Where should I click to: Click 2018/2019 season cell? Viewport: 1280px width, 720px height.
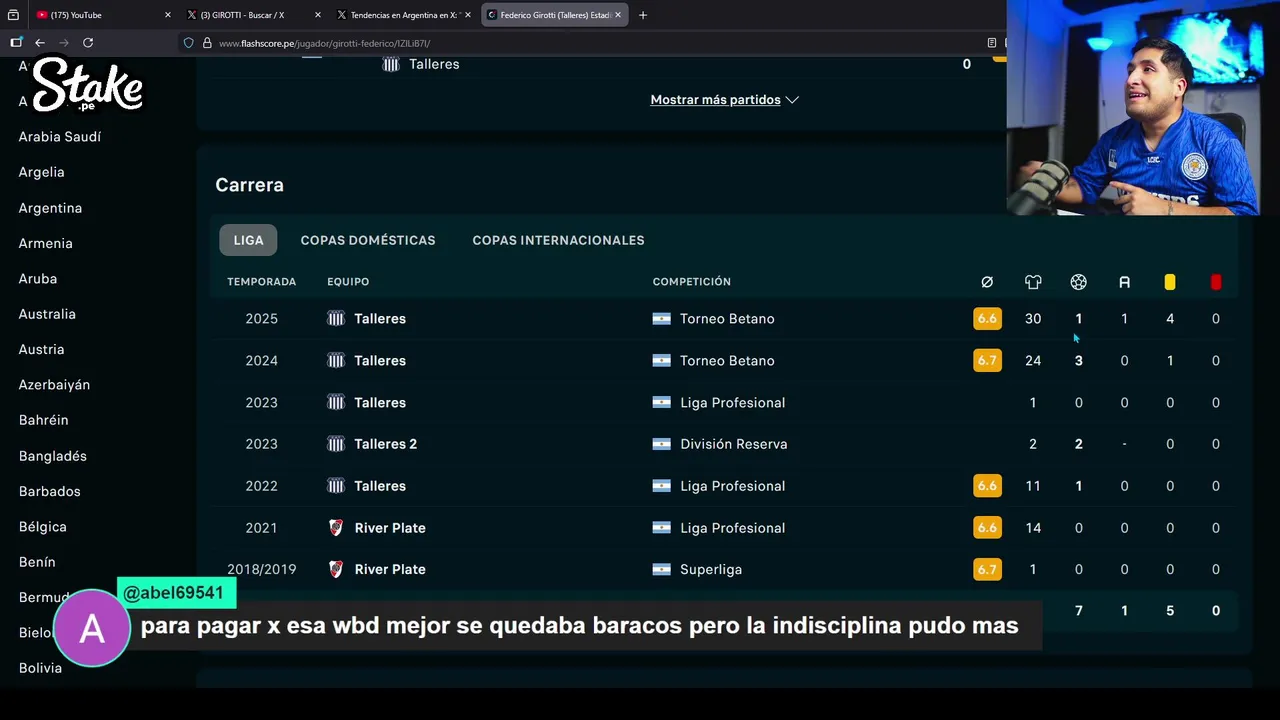coord(262,570)
